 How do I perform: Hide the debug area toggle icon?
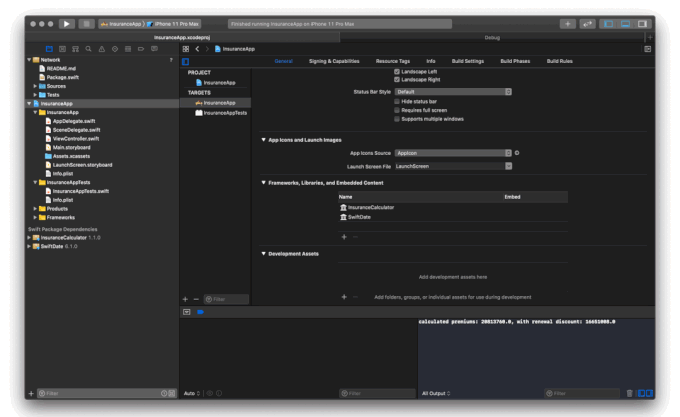point(186,312)
